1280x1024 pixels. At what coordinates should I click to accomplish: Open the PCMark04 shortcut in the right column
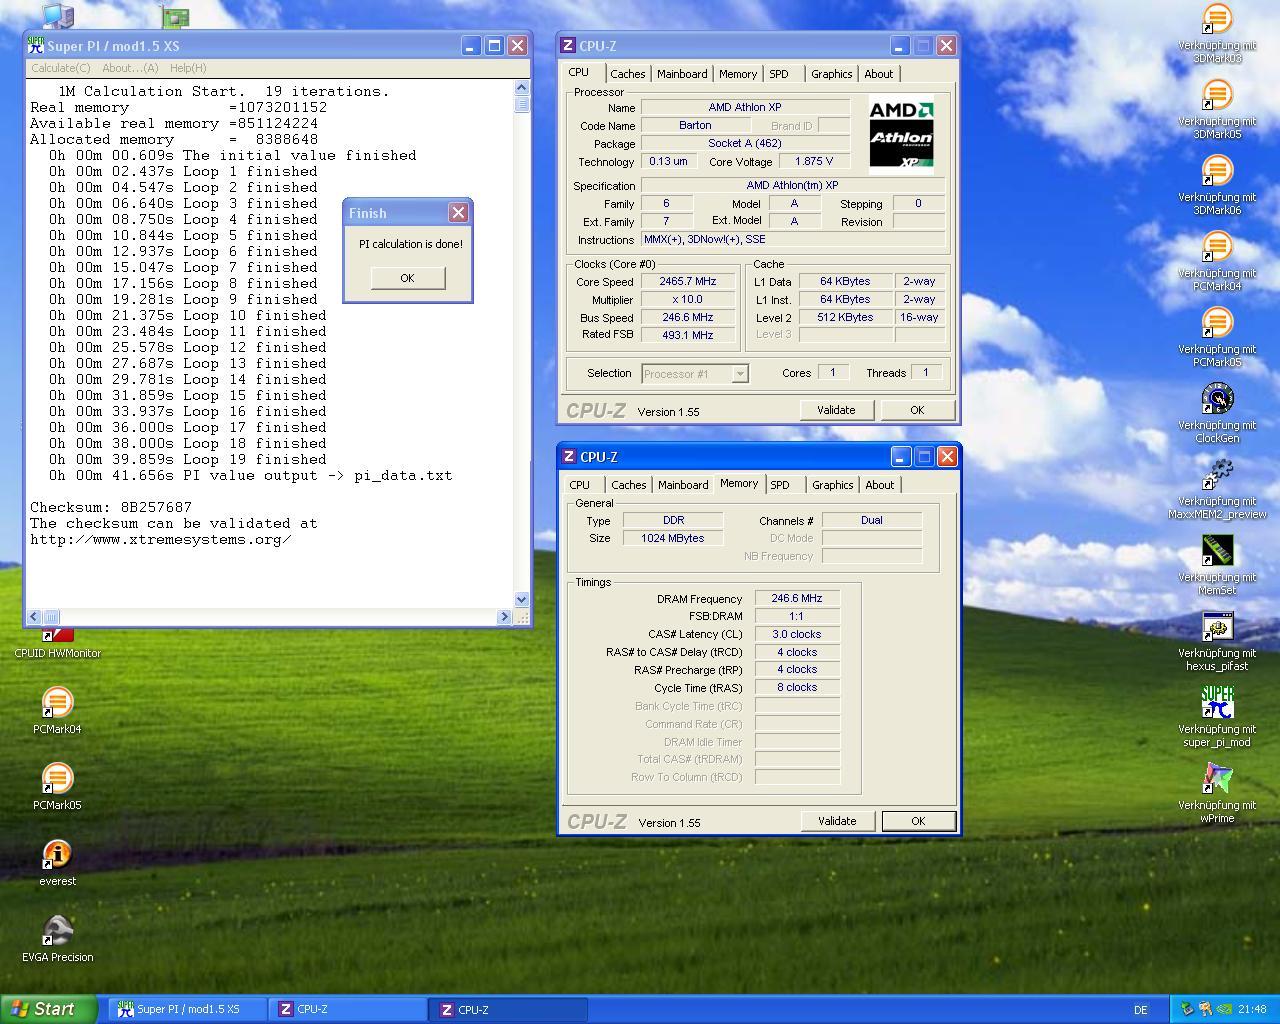1216,262
